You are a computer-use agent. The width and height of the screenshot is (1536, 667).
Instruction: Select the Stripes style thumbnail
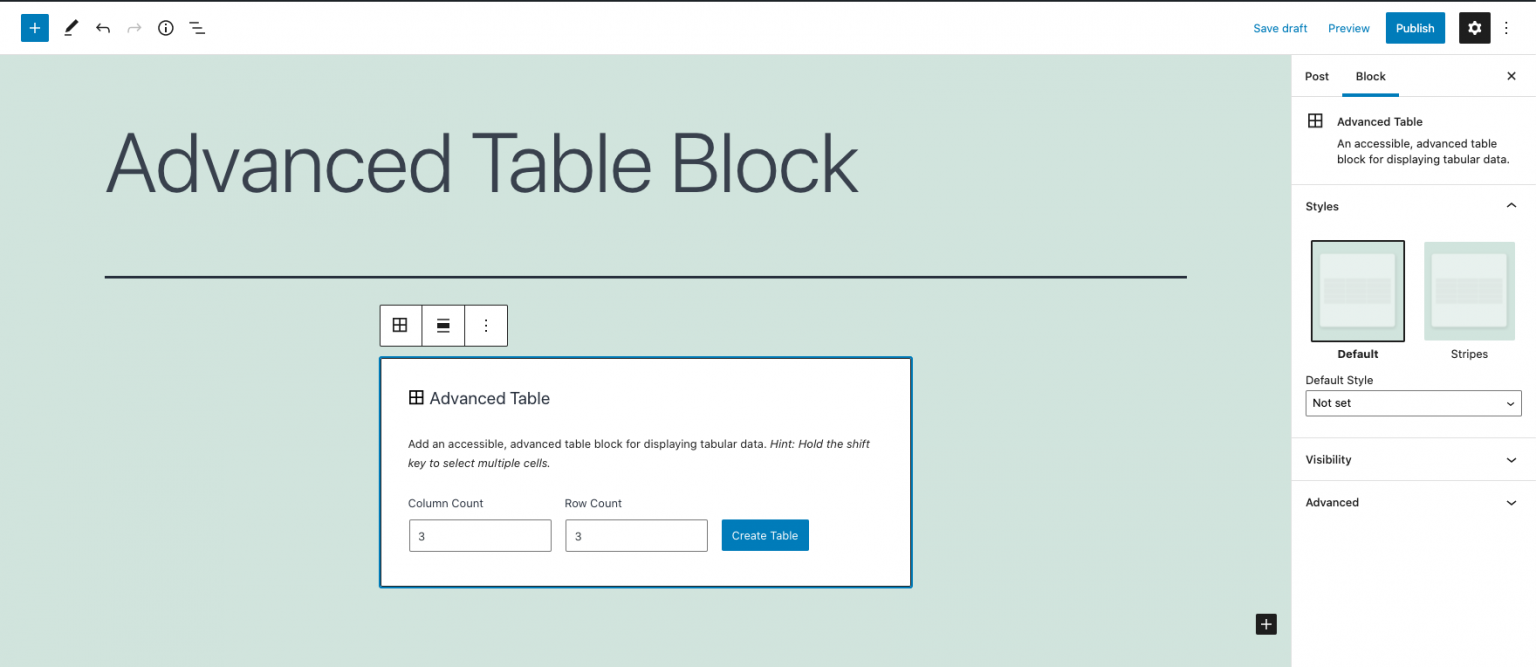point(1468,291)
